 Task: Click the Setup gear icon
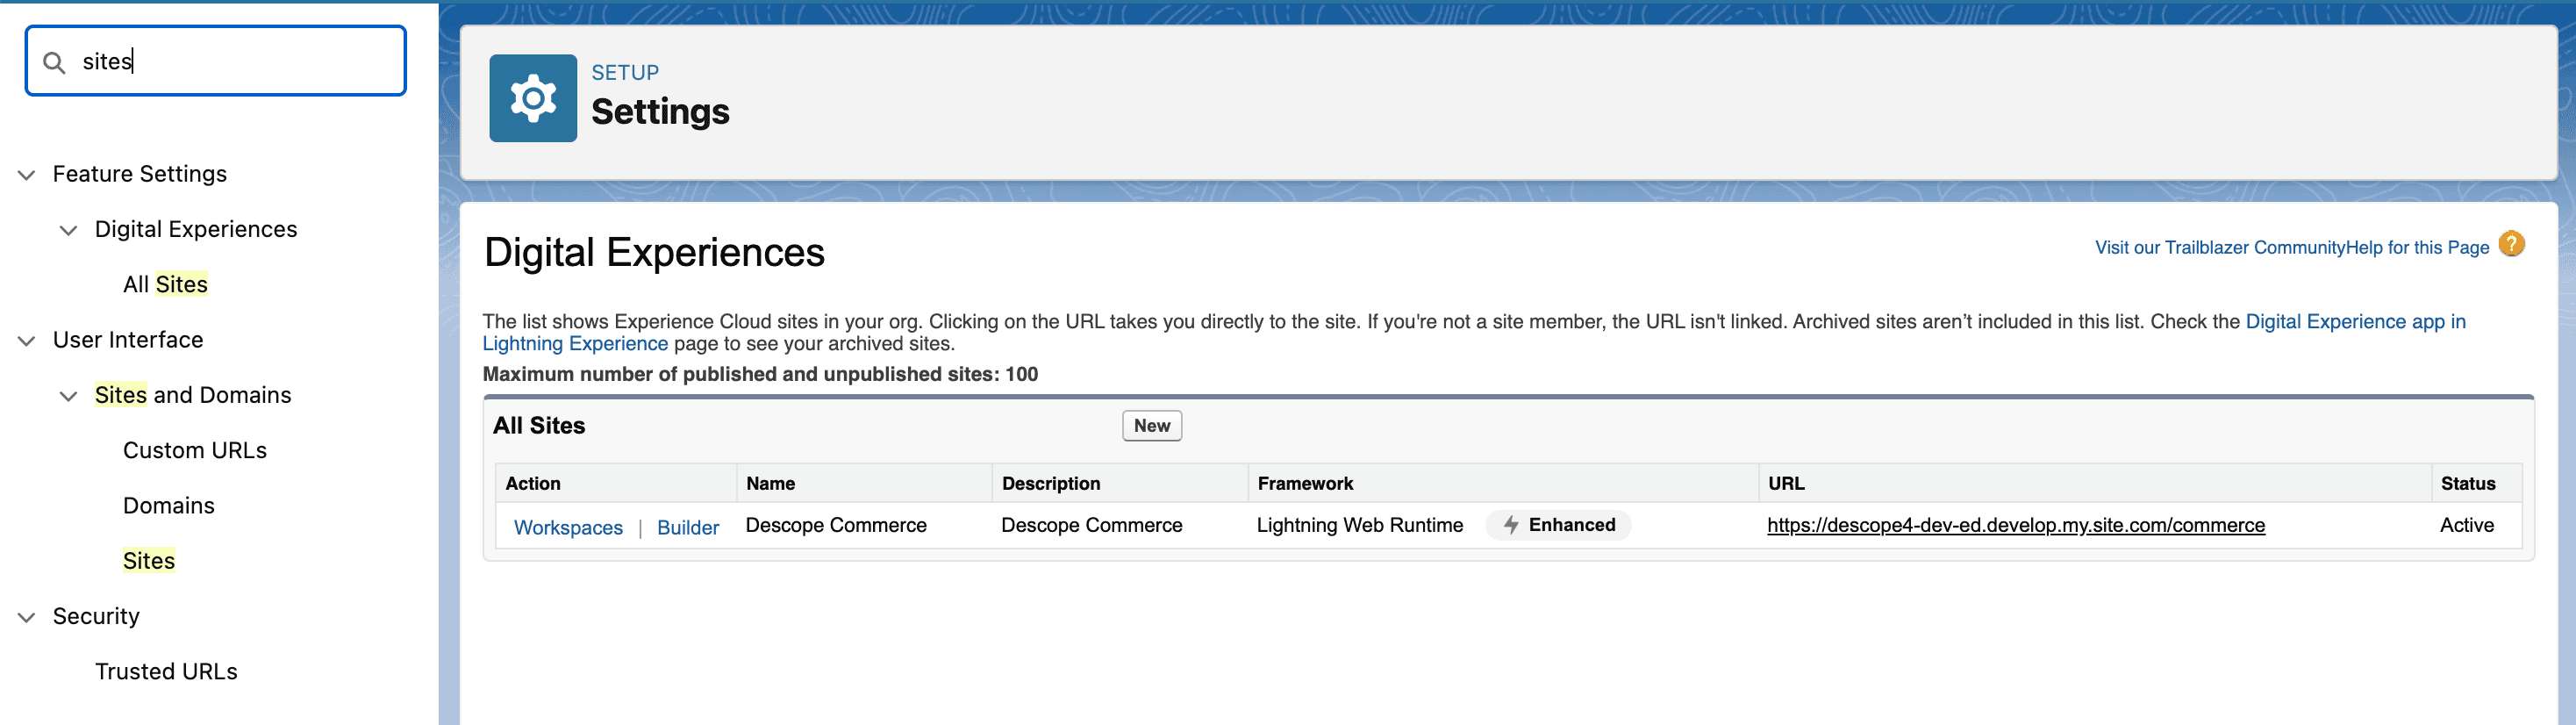point(532,98)
